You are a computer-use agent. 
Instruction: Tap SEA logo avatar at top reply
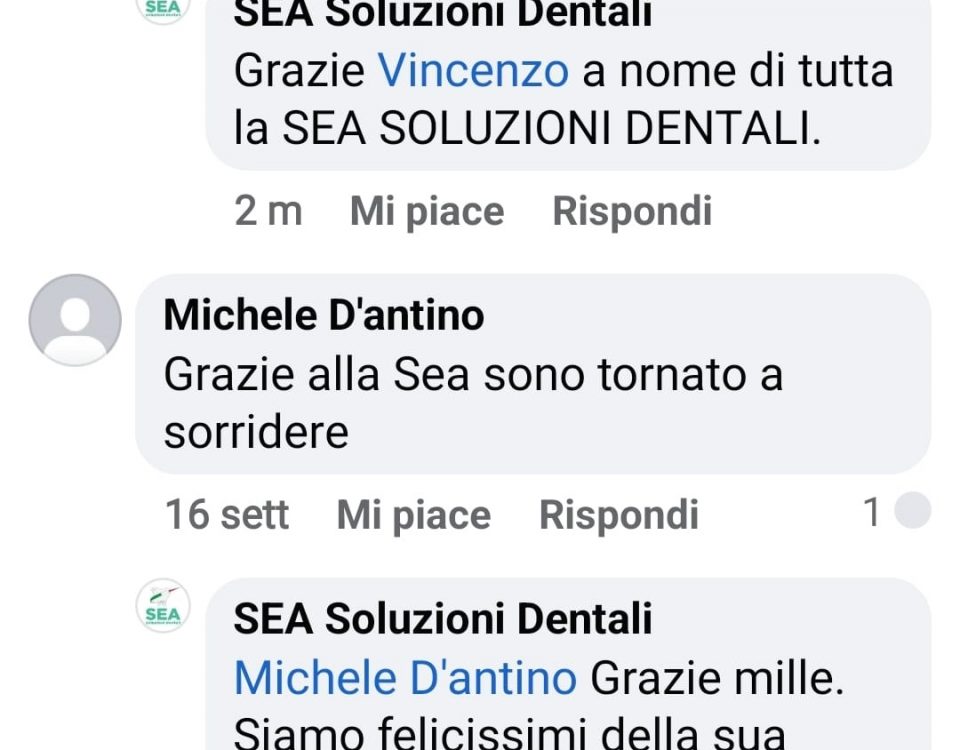[163, 9]
